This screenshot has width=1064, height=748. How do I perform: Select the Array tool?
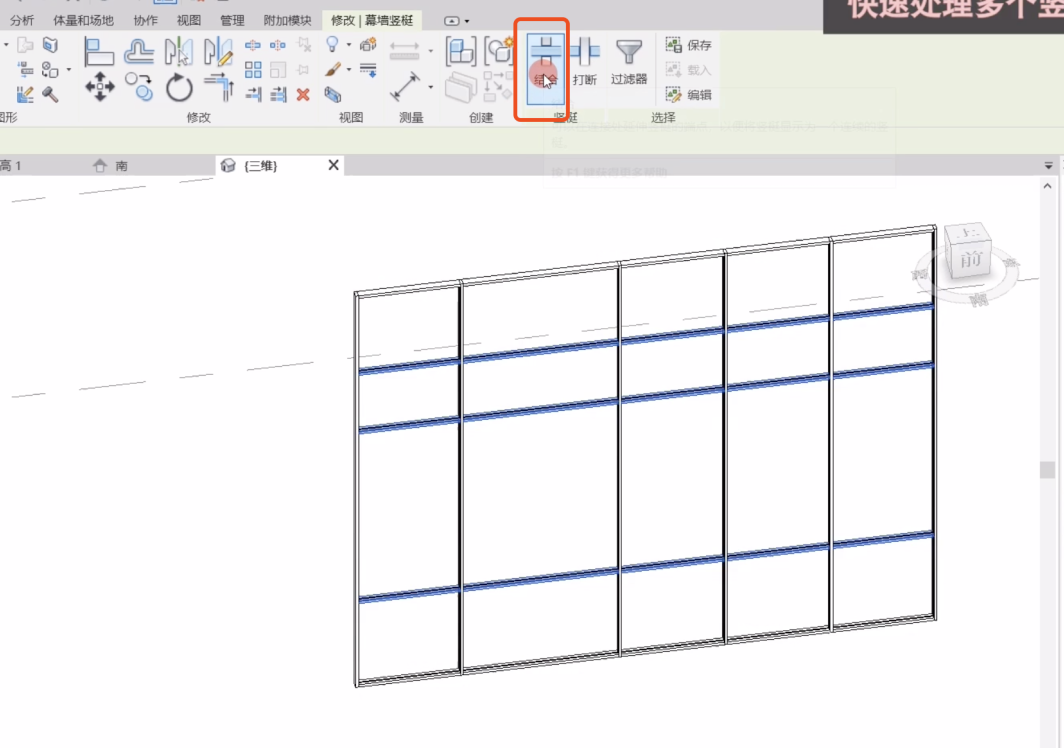pos(253,69)
